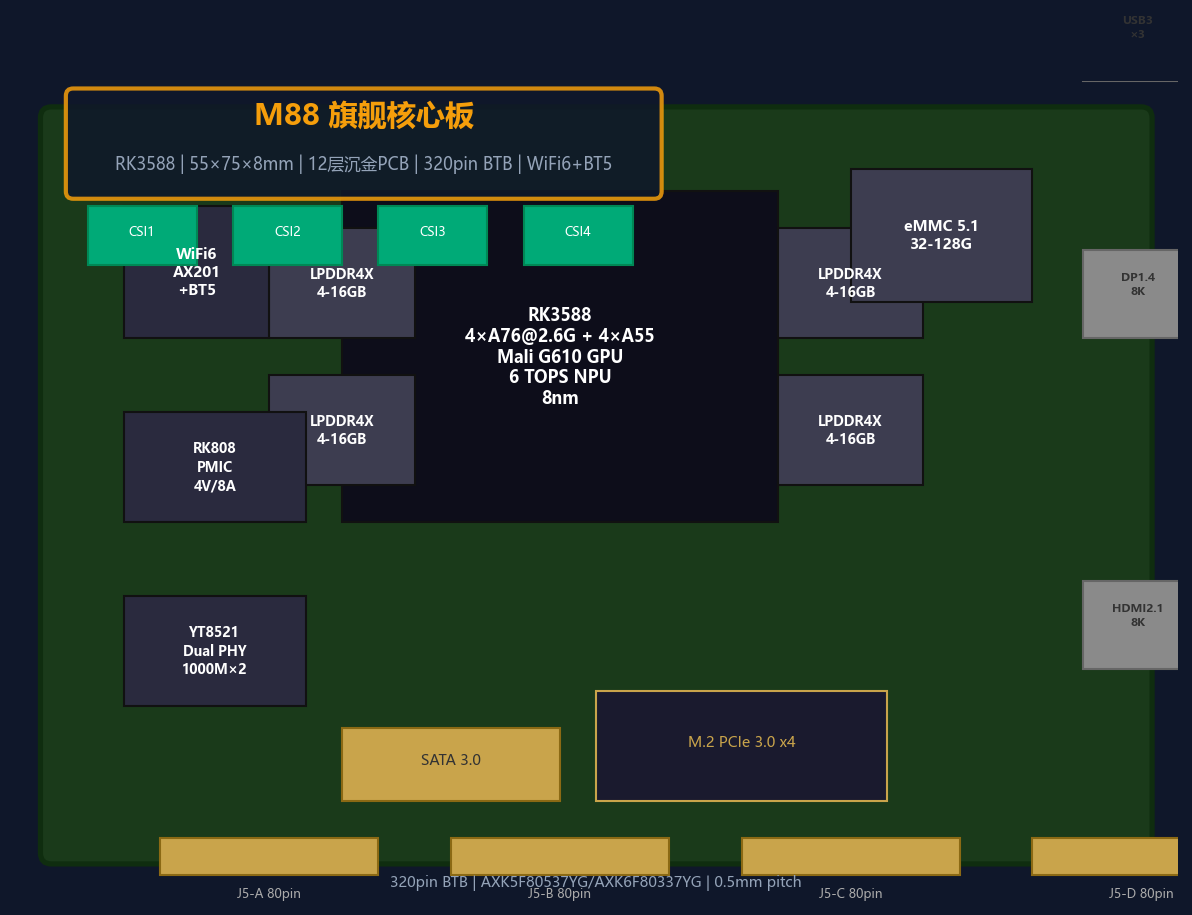Click the CSI1 camera interface block
Screen dimensions: 1192x915
click(x=142, y=235)
